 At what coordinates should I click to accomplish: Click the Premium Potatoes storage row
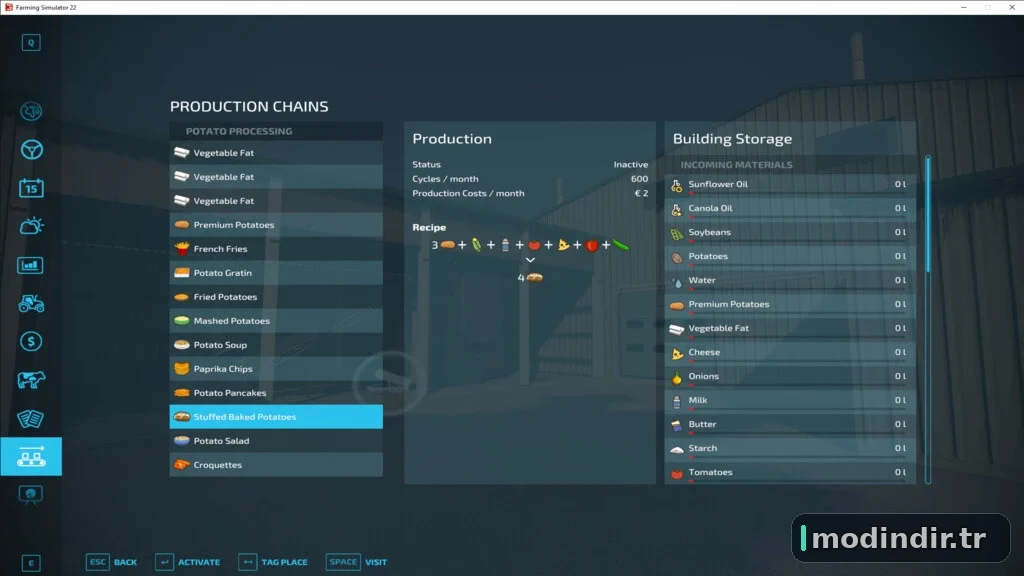coord(790,304)
